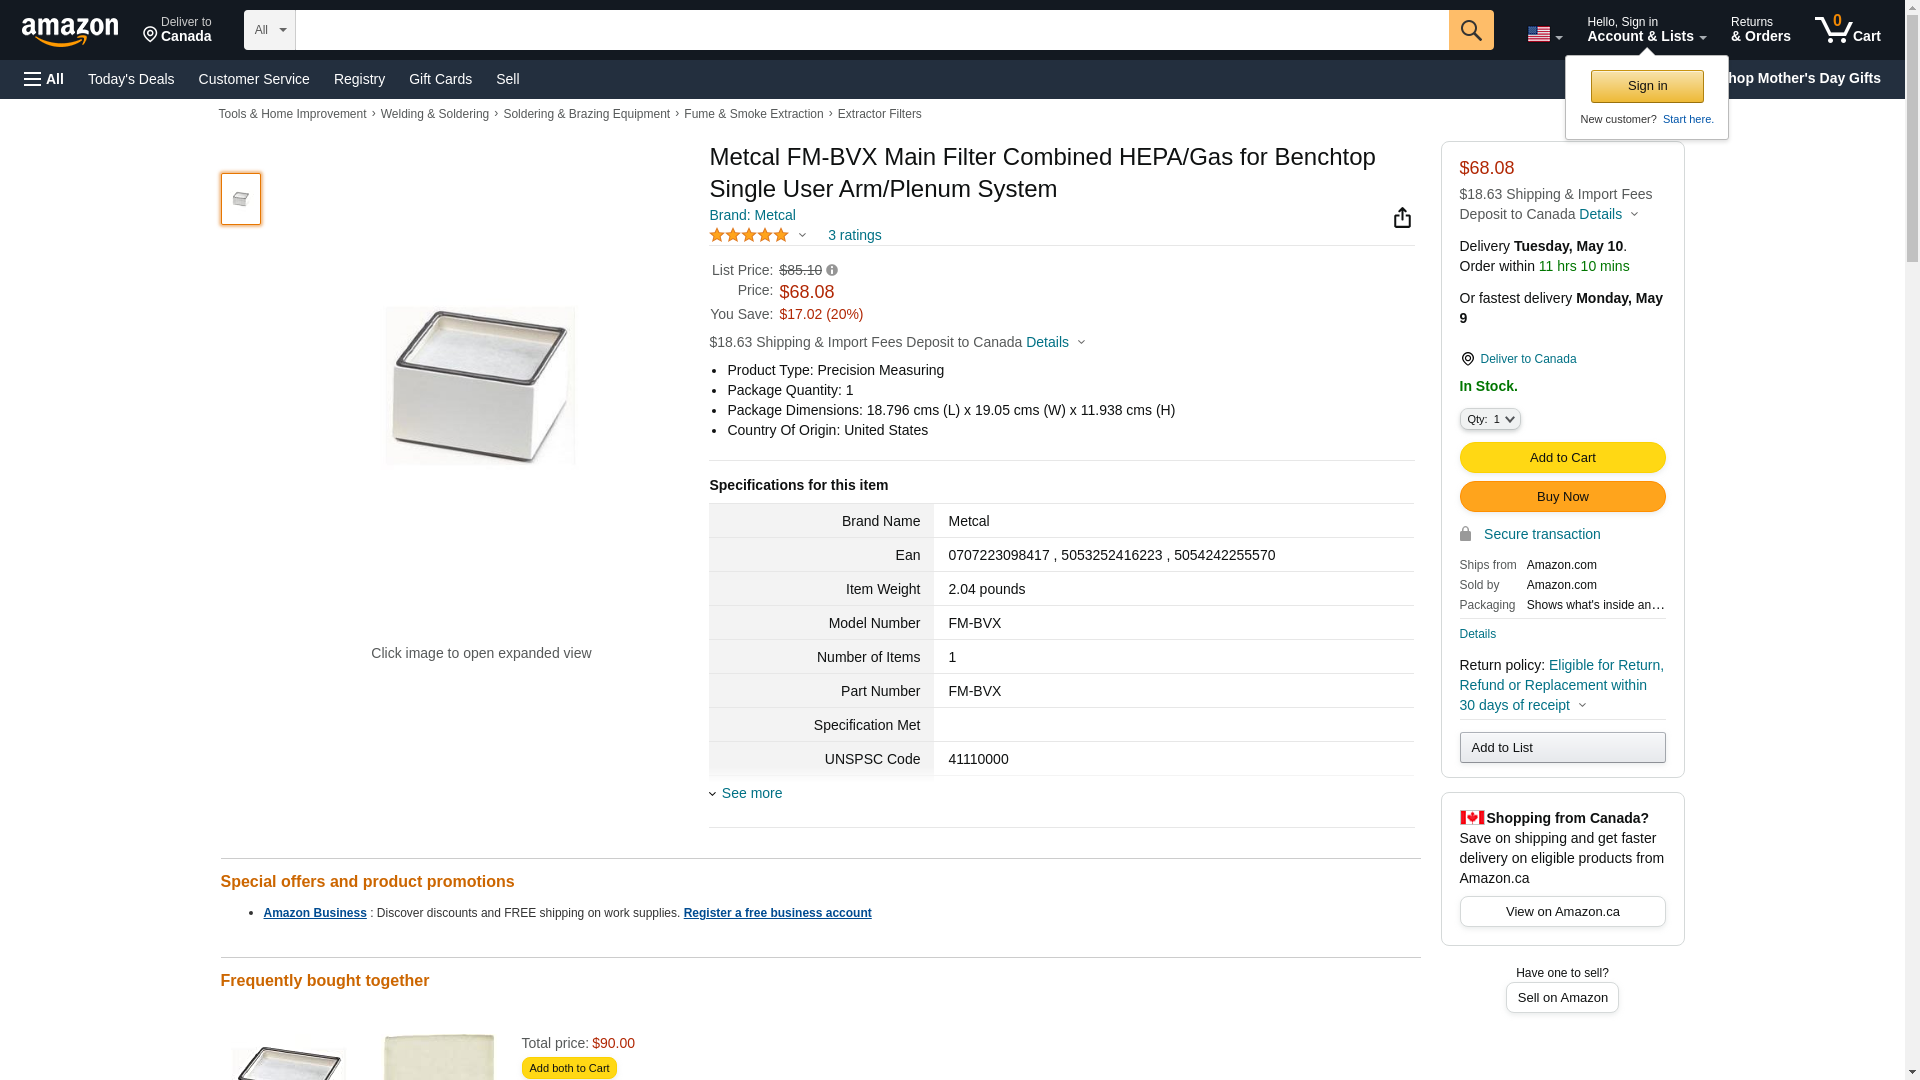The width and height of the screenshot is (1920, 1080).
Task: Click the share icon beside ratings
Action: [x=1402, y=218]
